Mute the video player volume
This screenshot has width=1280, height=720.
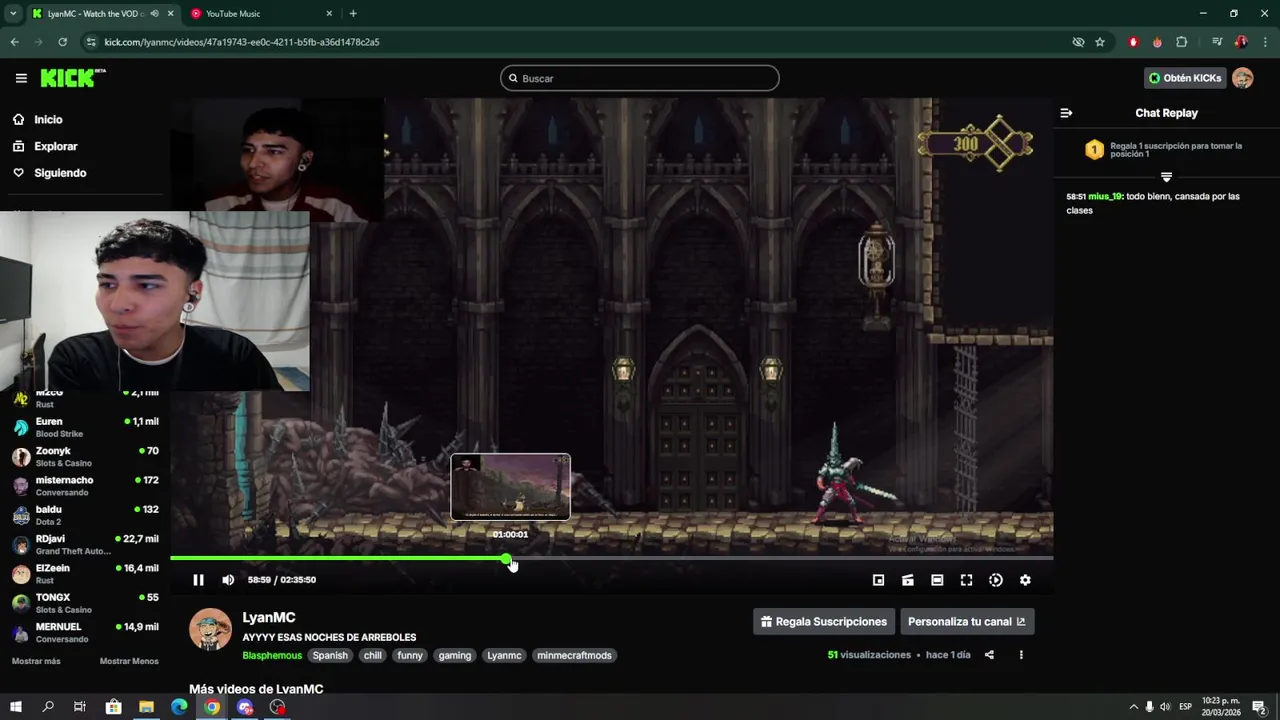click(228, 580)
